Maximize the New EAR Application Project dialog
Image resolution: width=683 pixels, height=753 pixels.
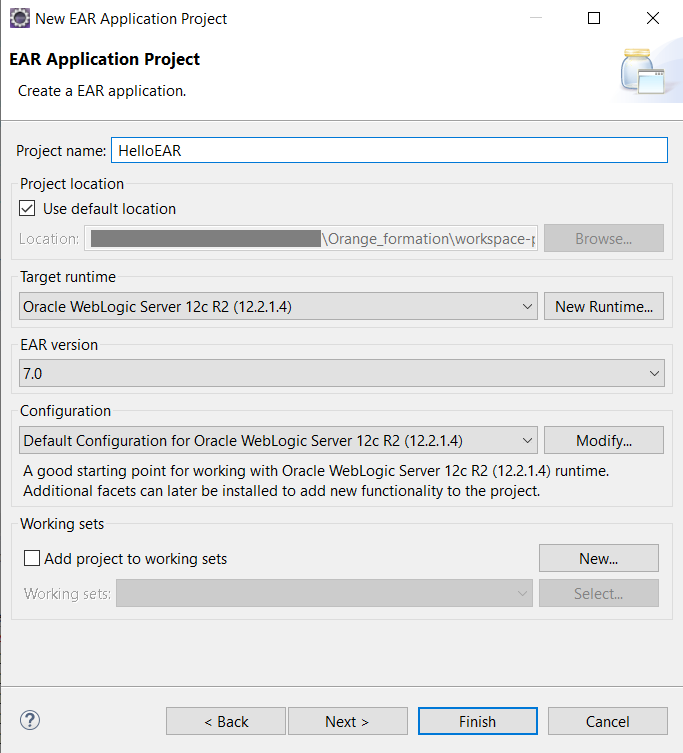click(594, 18)
